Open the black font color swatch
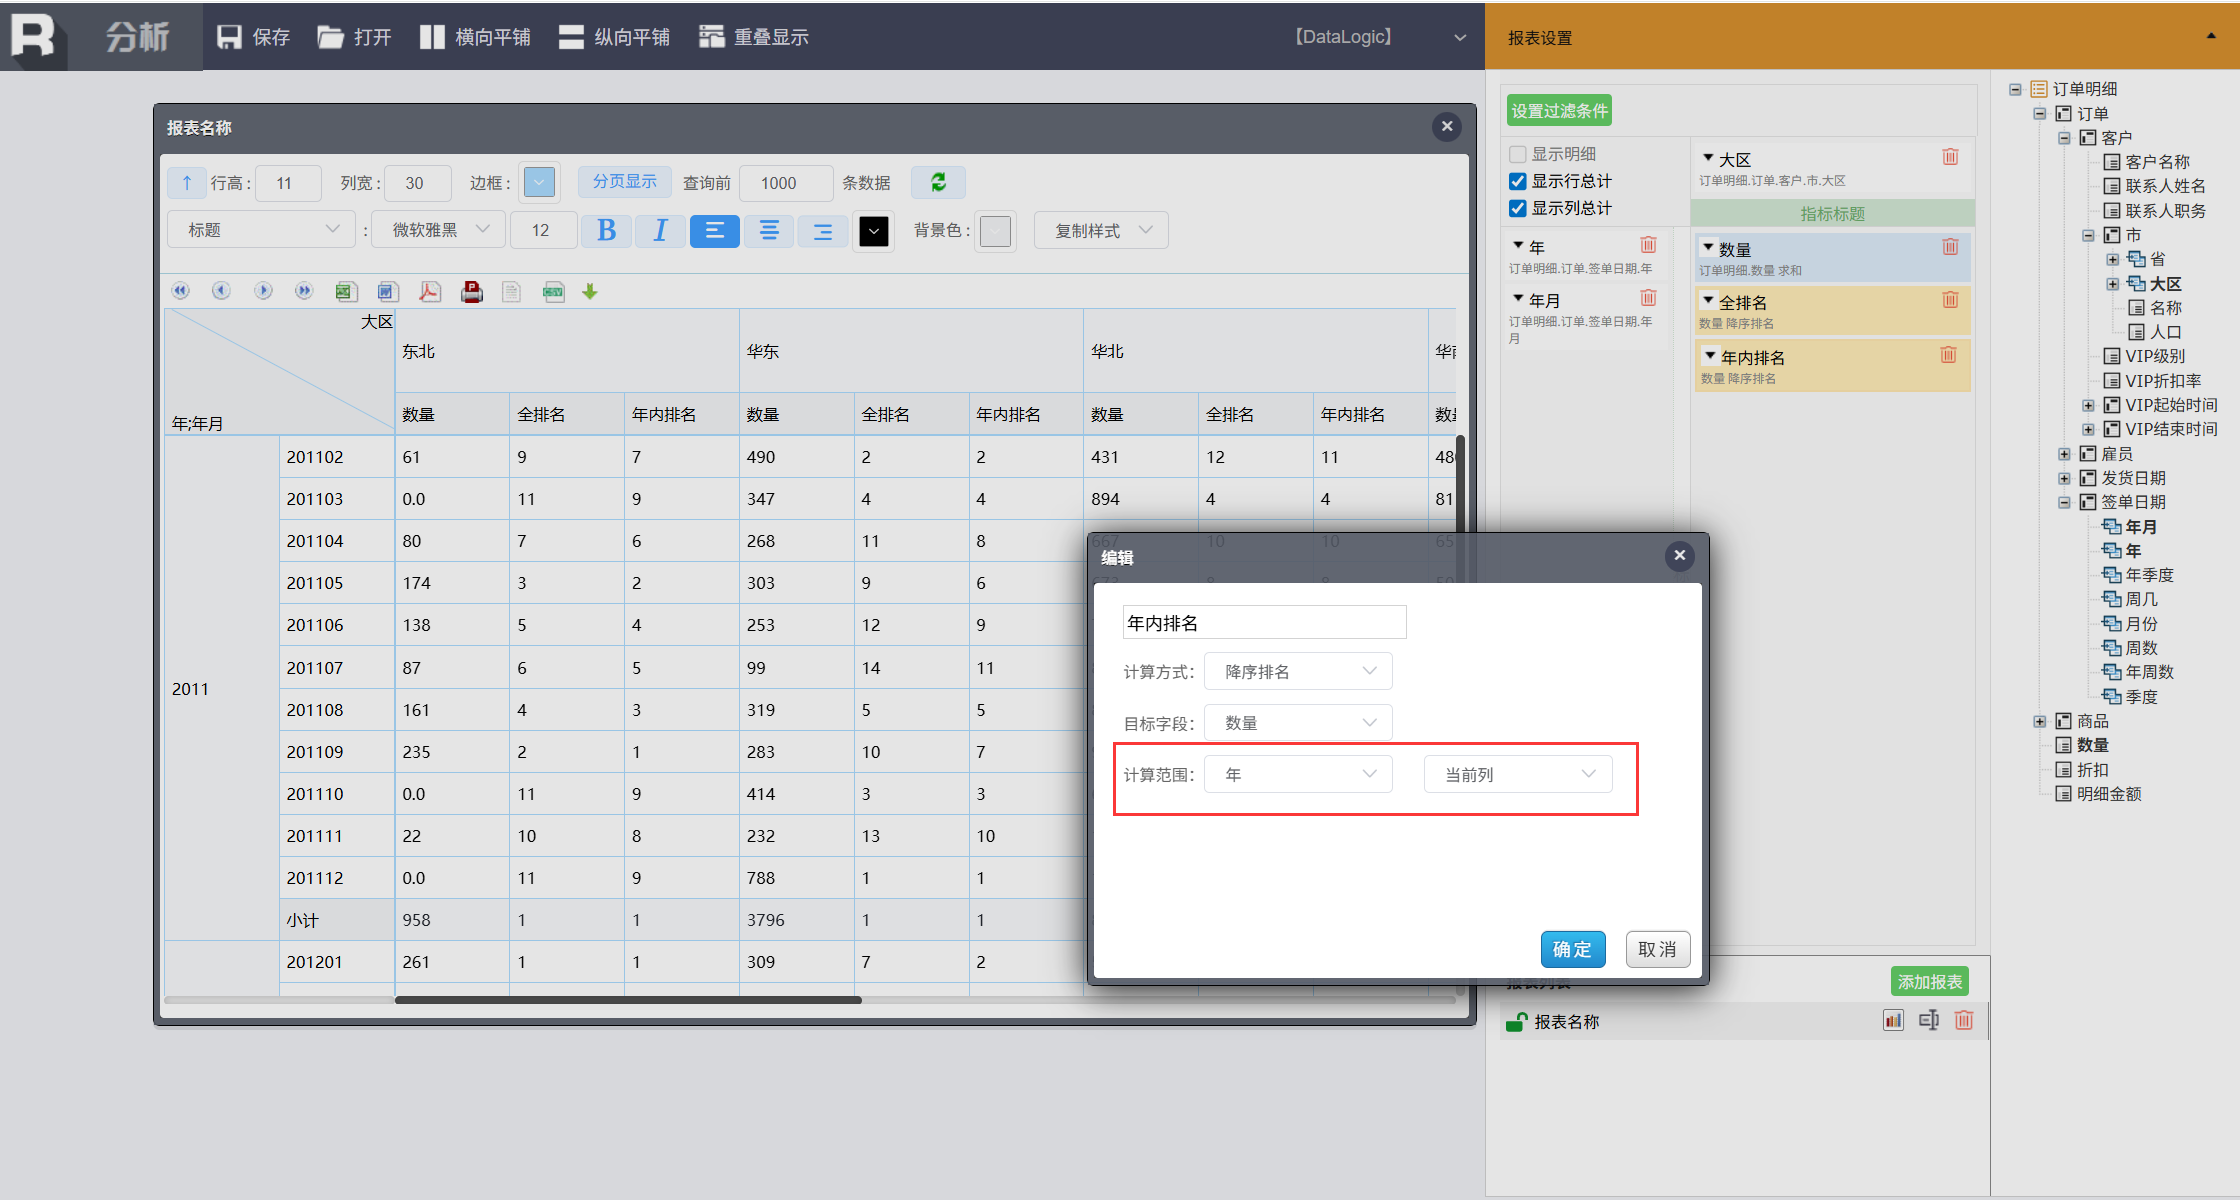This screenshot has height=1200, width=2240. 873,231
